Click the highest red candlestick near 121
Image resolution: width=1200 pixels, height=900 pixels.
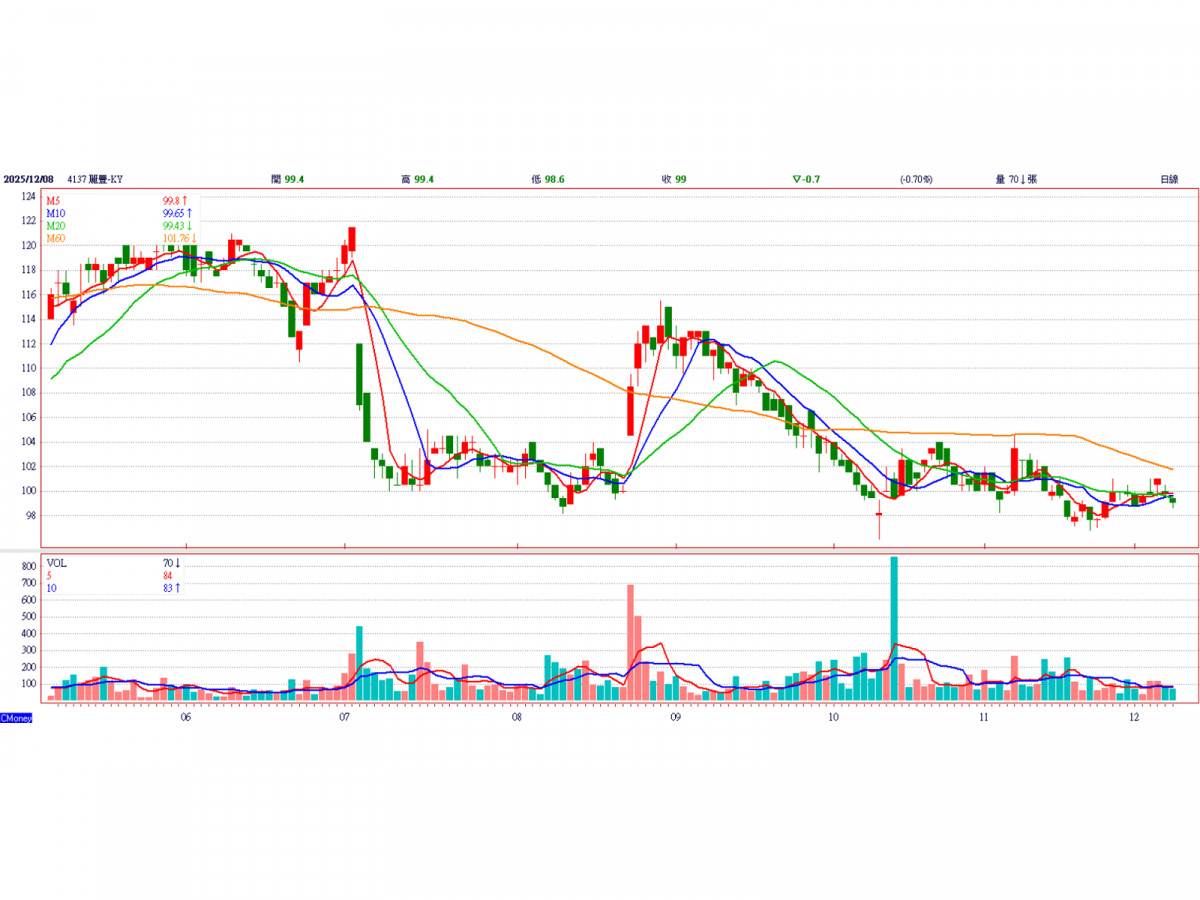point(352,238)
